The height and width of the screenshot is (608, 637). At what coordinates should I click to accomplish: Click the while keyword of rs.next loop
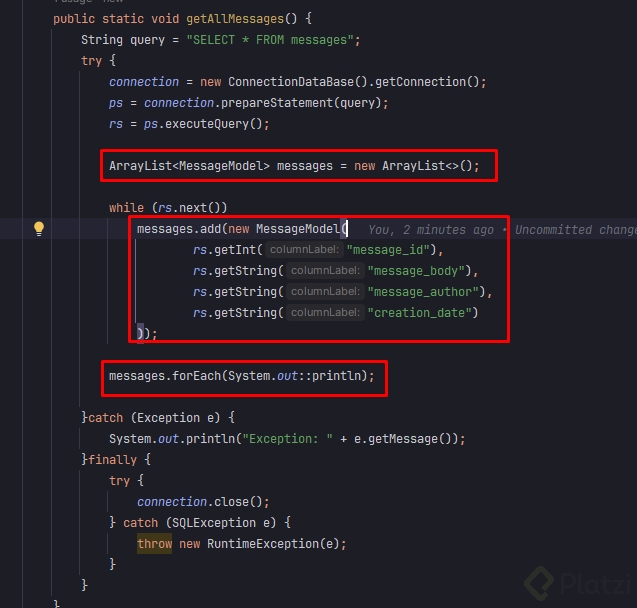126,208
